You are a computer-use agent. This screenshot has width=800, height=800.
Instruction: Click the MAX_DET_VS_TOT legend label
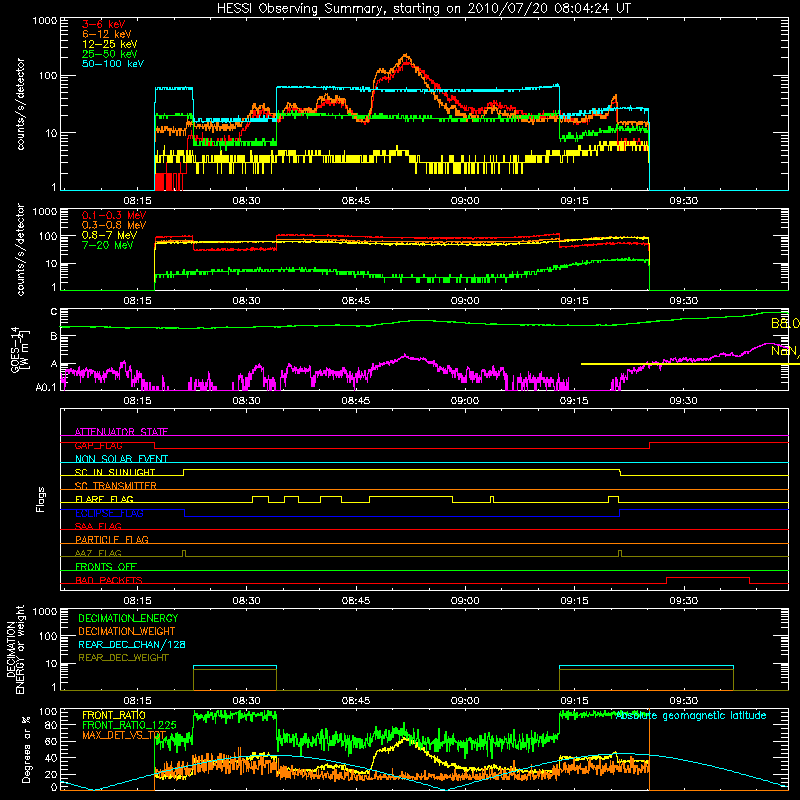pos(124,735)
